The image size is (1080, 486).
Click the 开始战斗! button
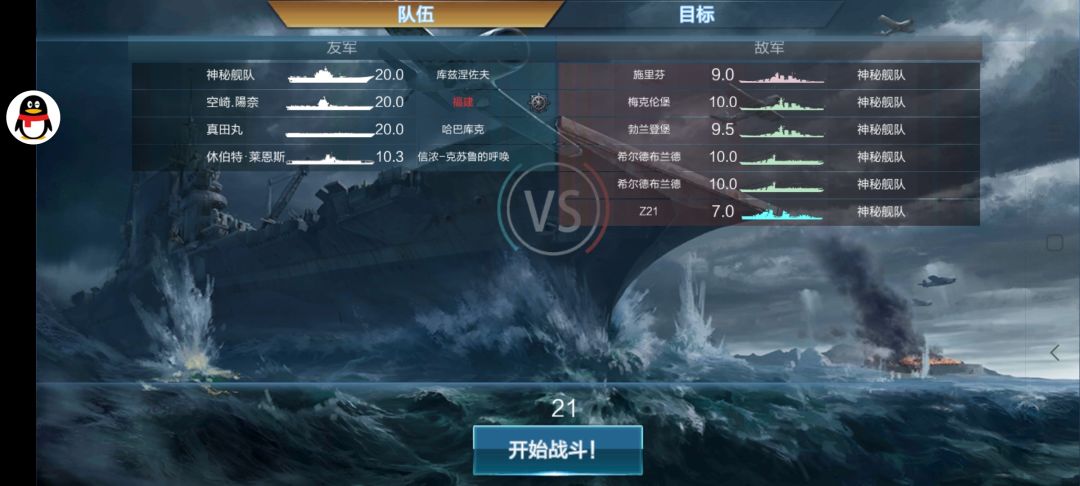pyautogui.click(x=558, y=450)
